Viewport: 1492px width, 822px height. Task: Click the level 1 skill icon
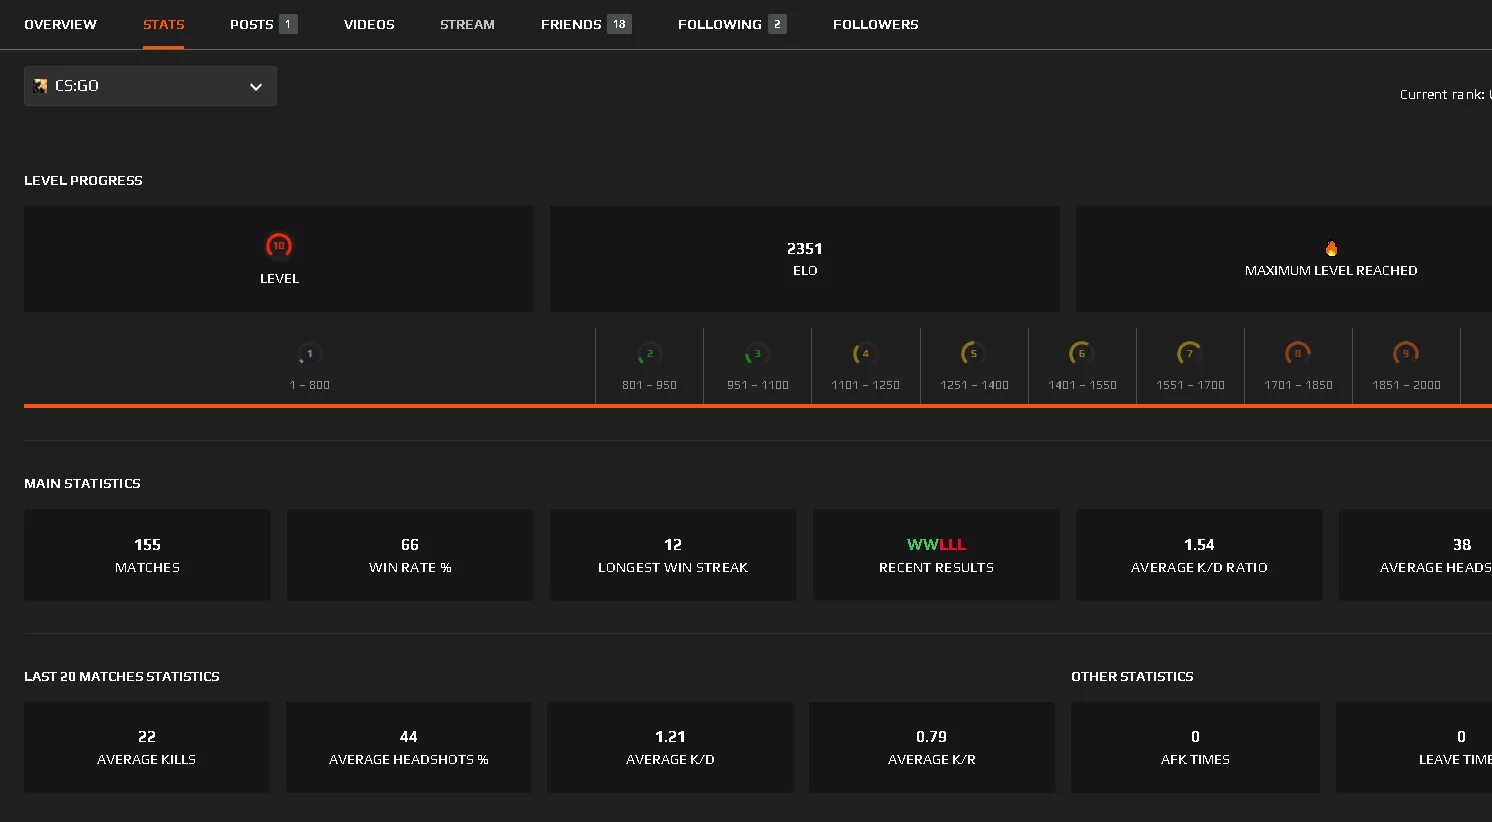309,354
